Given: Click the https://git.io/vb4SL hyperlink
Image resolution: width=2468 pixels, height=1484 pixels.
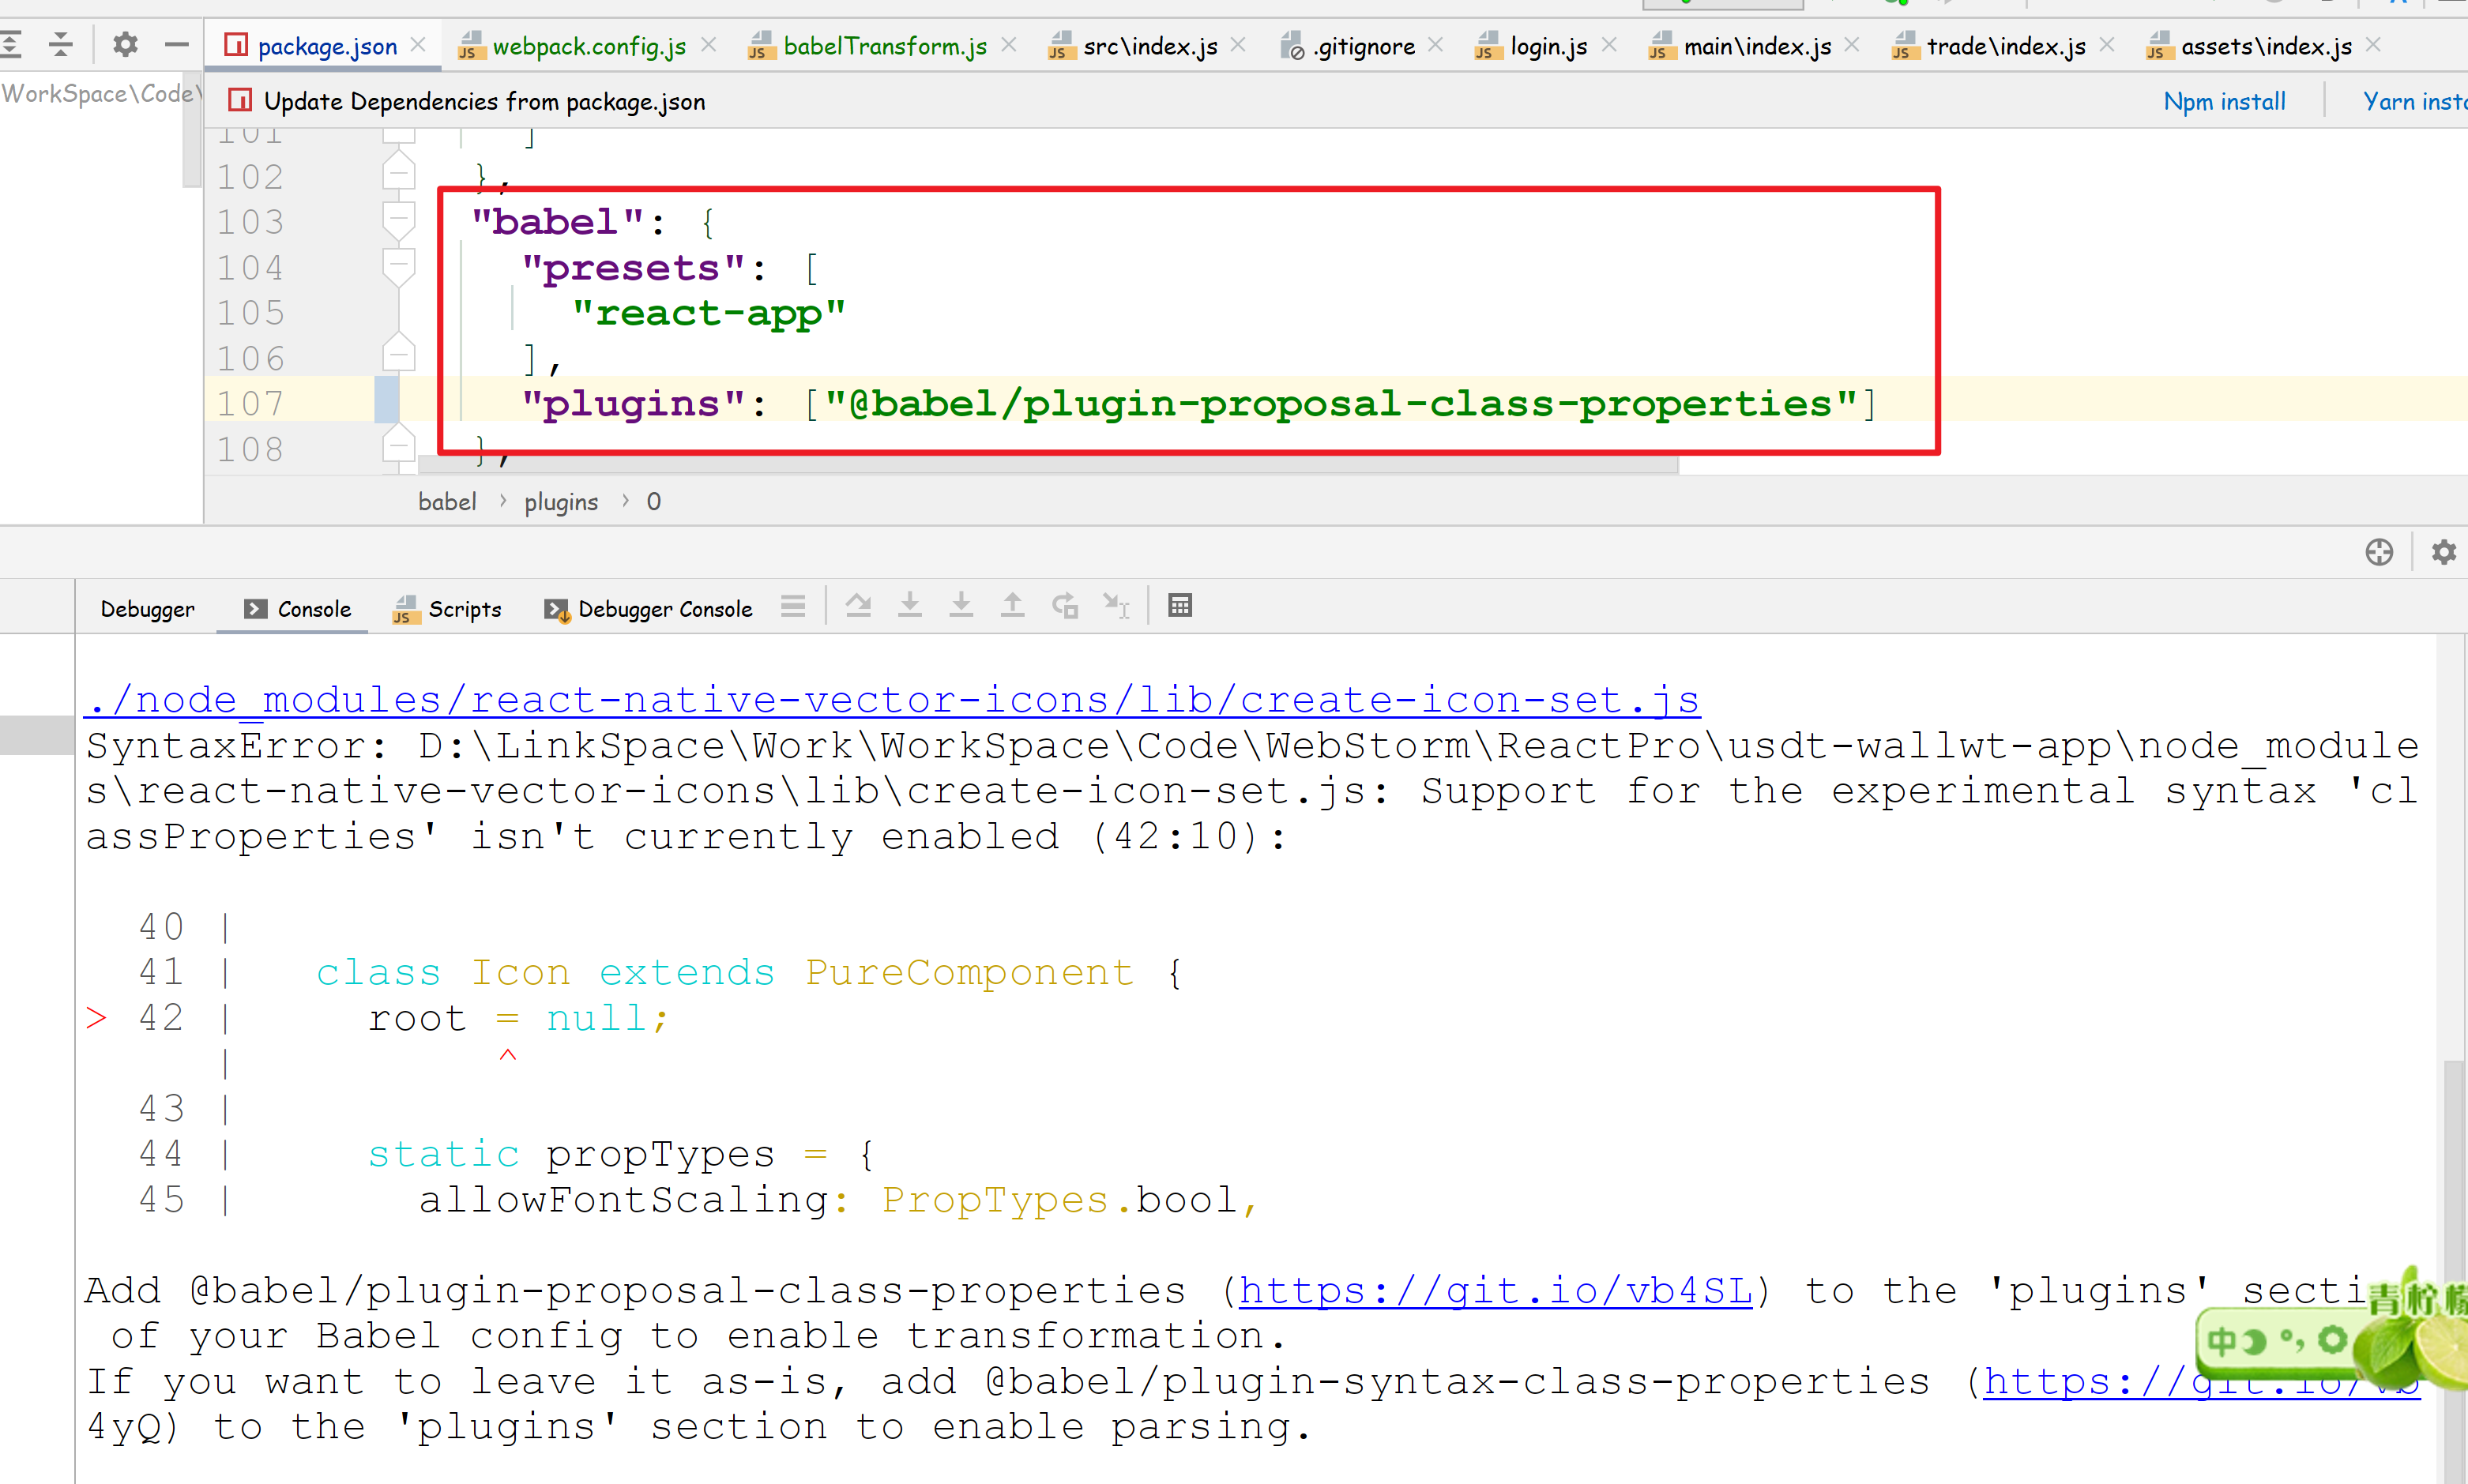Looking at the screenshot, I should (1494, 1290).
